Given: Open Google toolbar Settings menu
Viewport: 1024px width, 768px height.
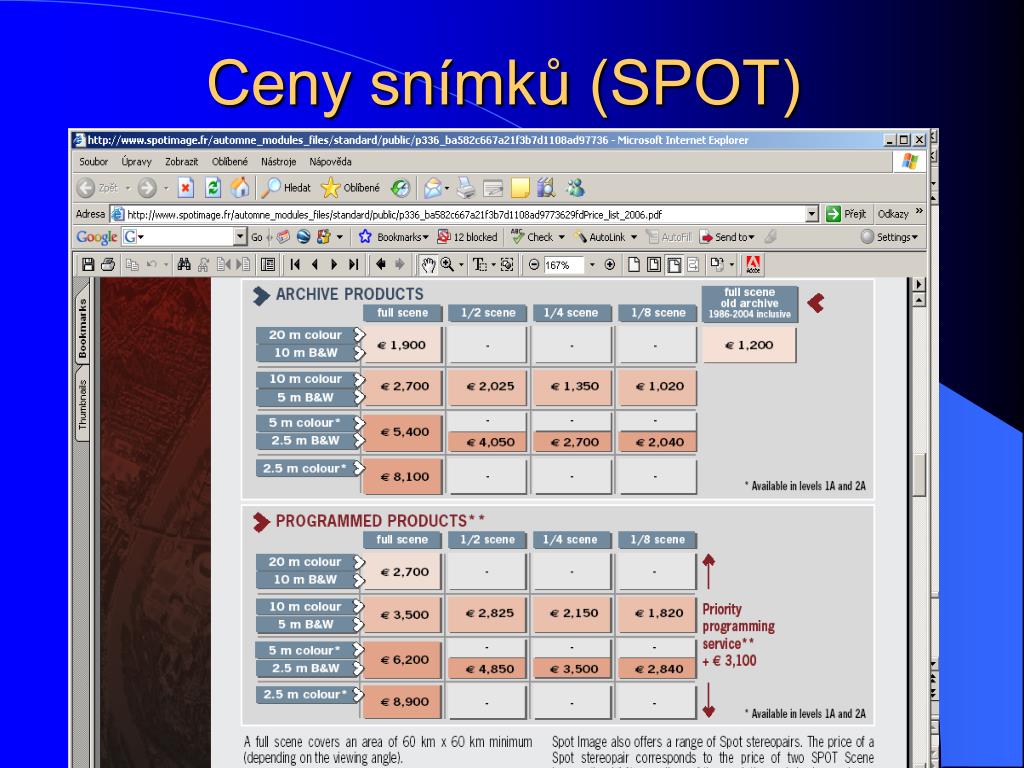Looking at the screenshot, I should click(x=889, y=237).
